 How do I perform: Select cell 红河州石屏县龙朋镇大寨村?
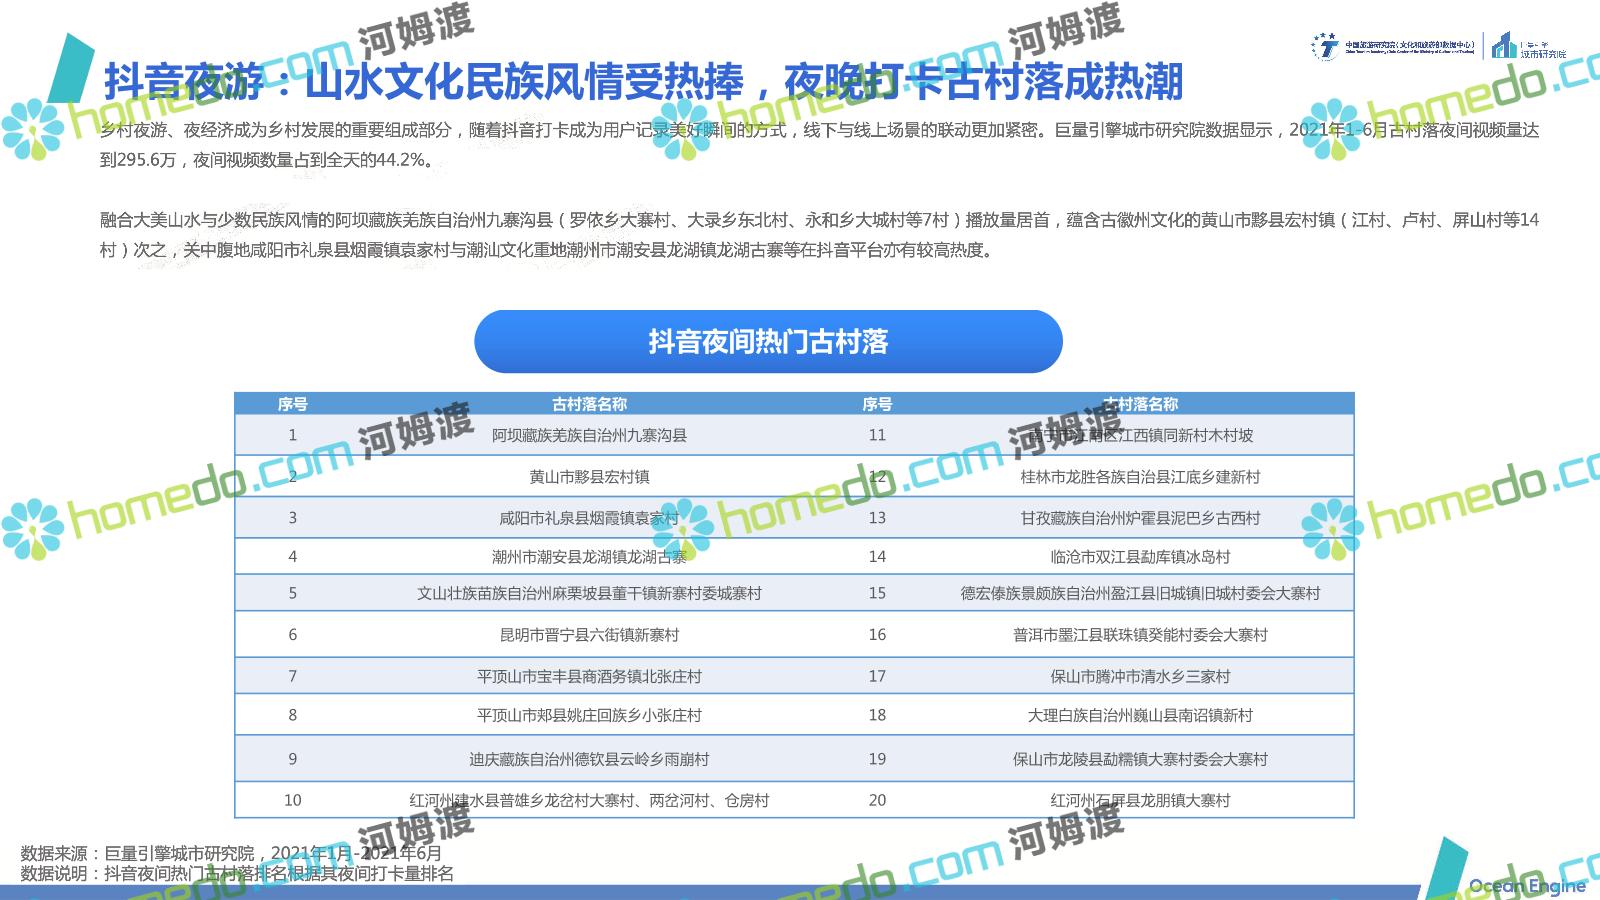point(1140,801)
